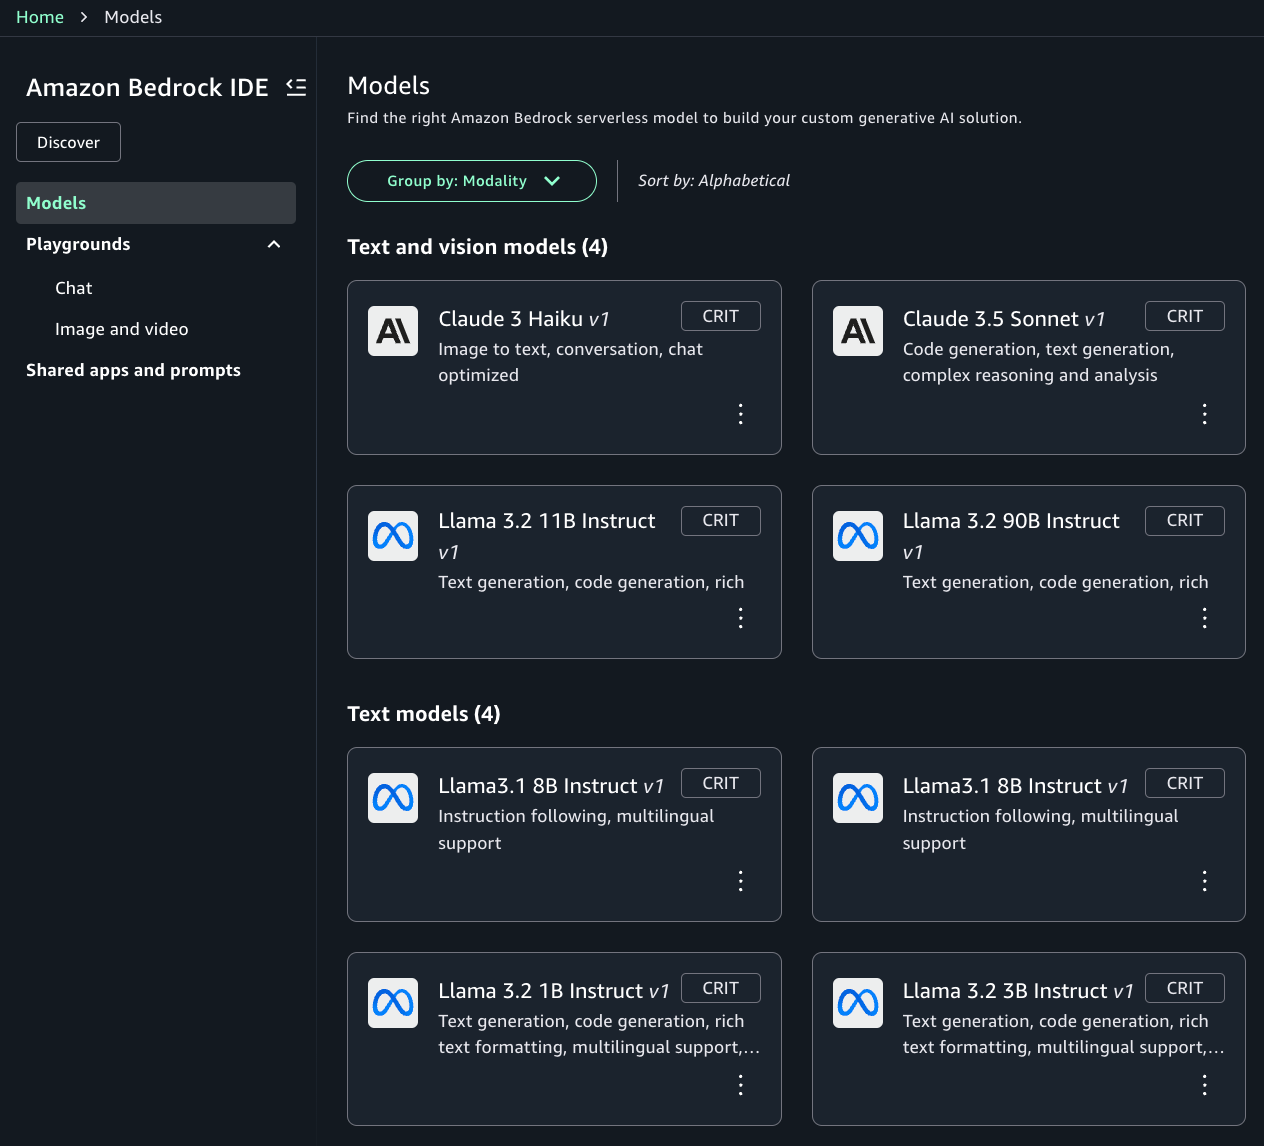Viewport: 1264px width, 1146px height.
Task: Select Models in the sidebar
Action: [x=156, y=203]
